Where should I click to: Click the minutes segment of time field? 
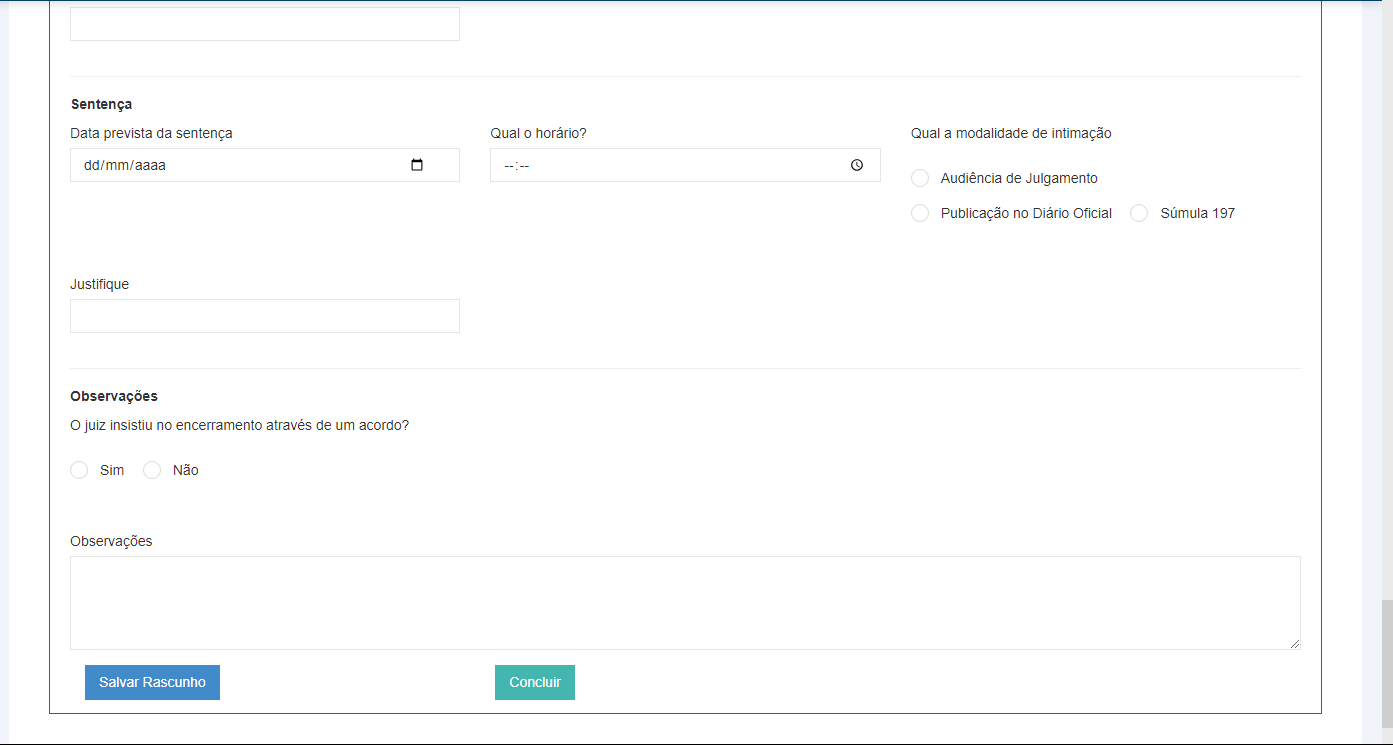(523, 166)
